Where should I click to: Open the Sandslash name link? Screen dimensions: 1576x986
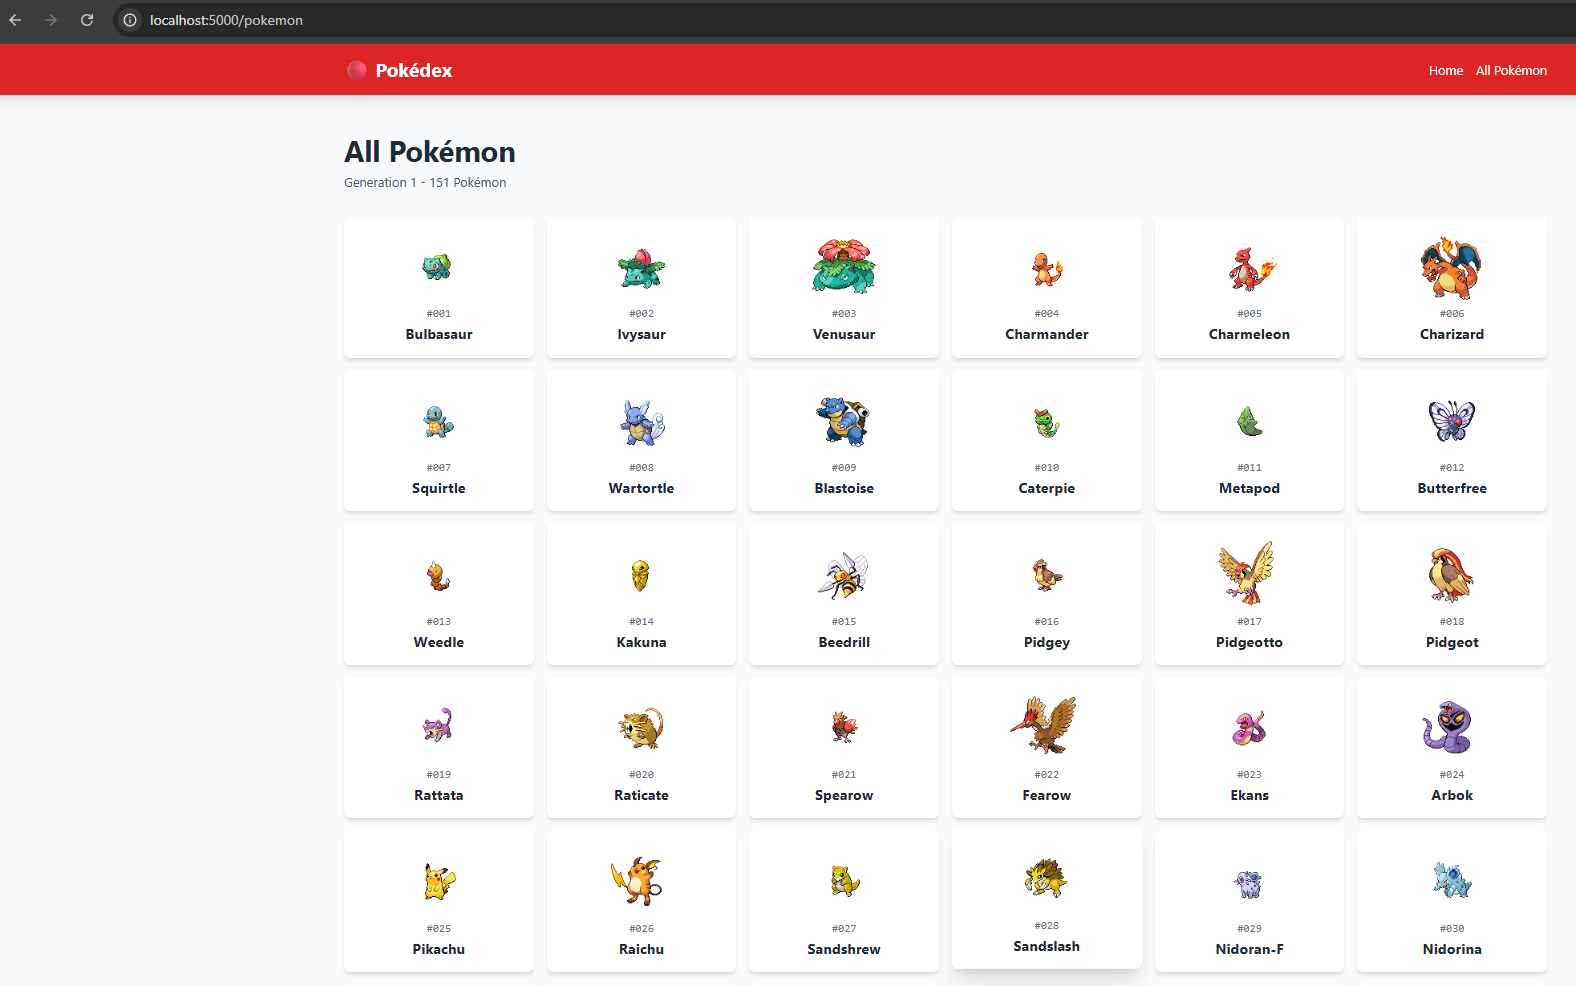point(1047,946)
